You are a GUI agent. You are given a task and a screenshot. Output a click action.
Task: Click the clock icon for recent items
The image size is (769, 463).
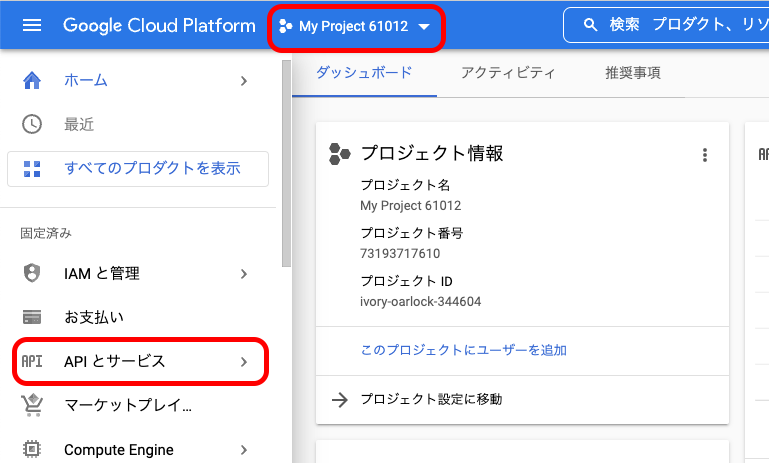tap(32, 124)
